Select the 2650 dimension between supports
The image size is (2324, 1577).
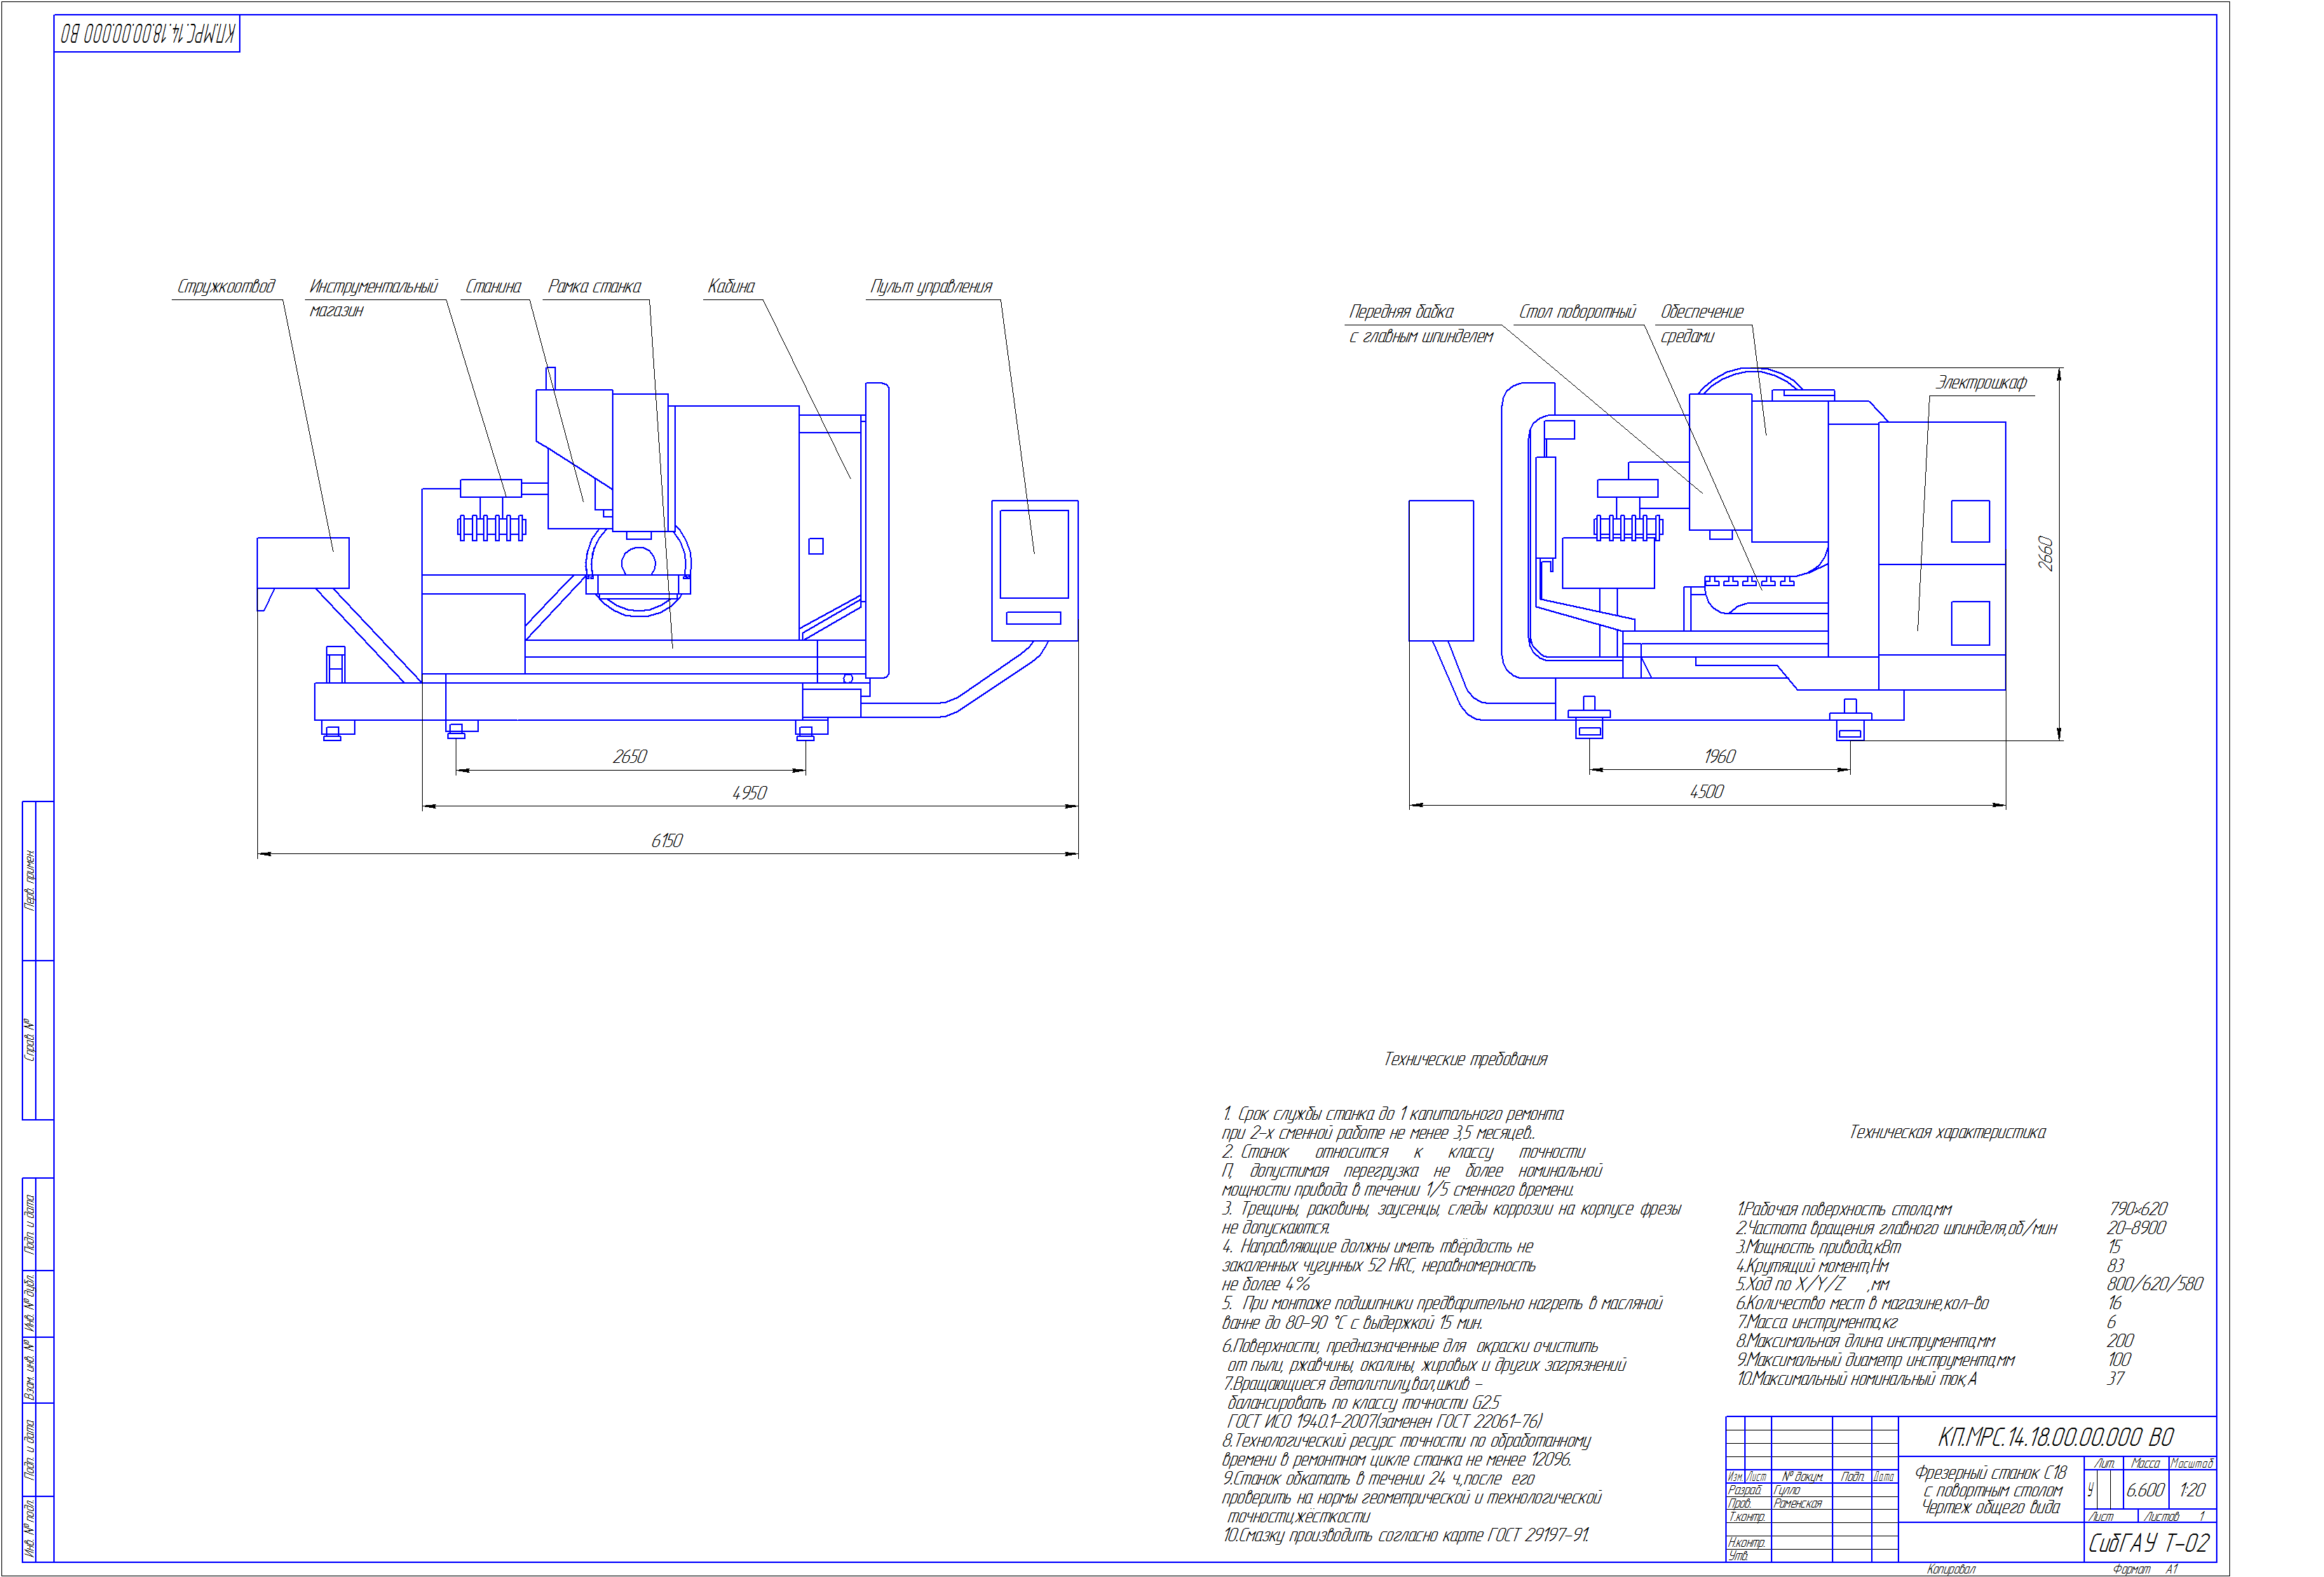tap(629, 757)
